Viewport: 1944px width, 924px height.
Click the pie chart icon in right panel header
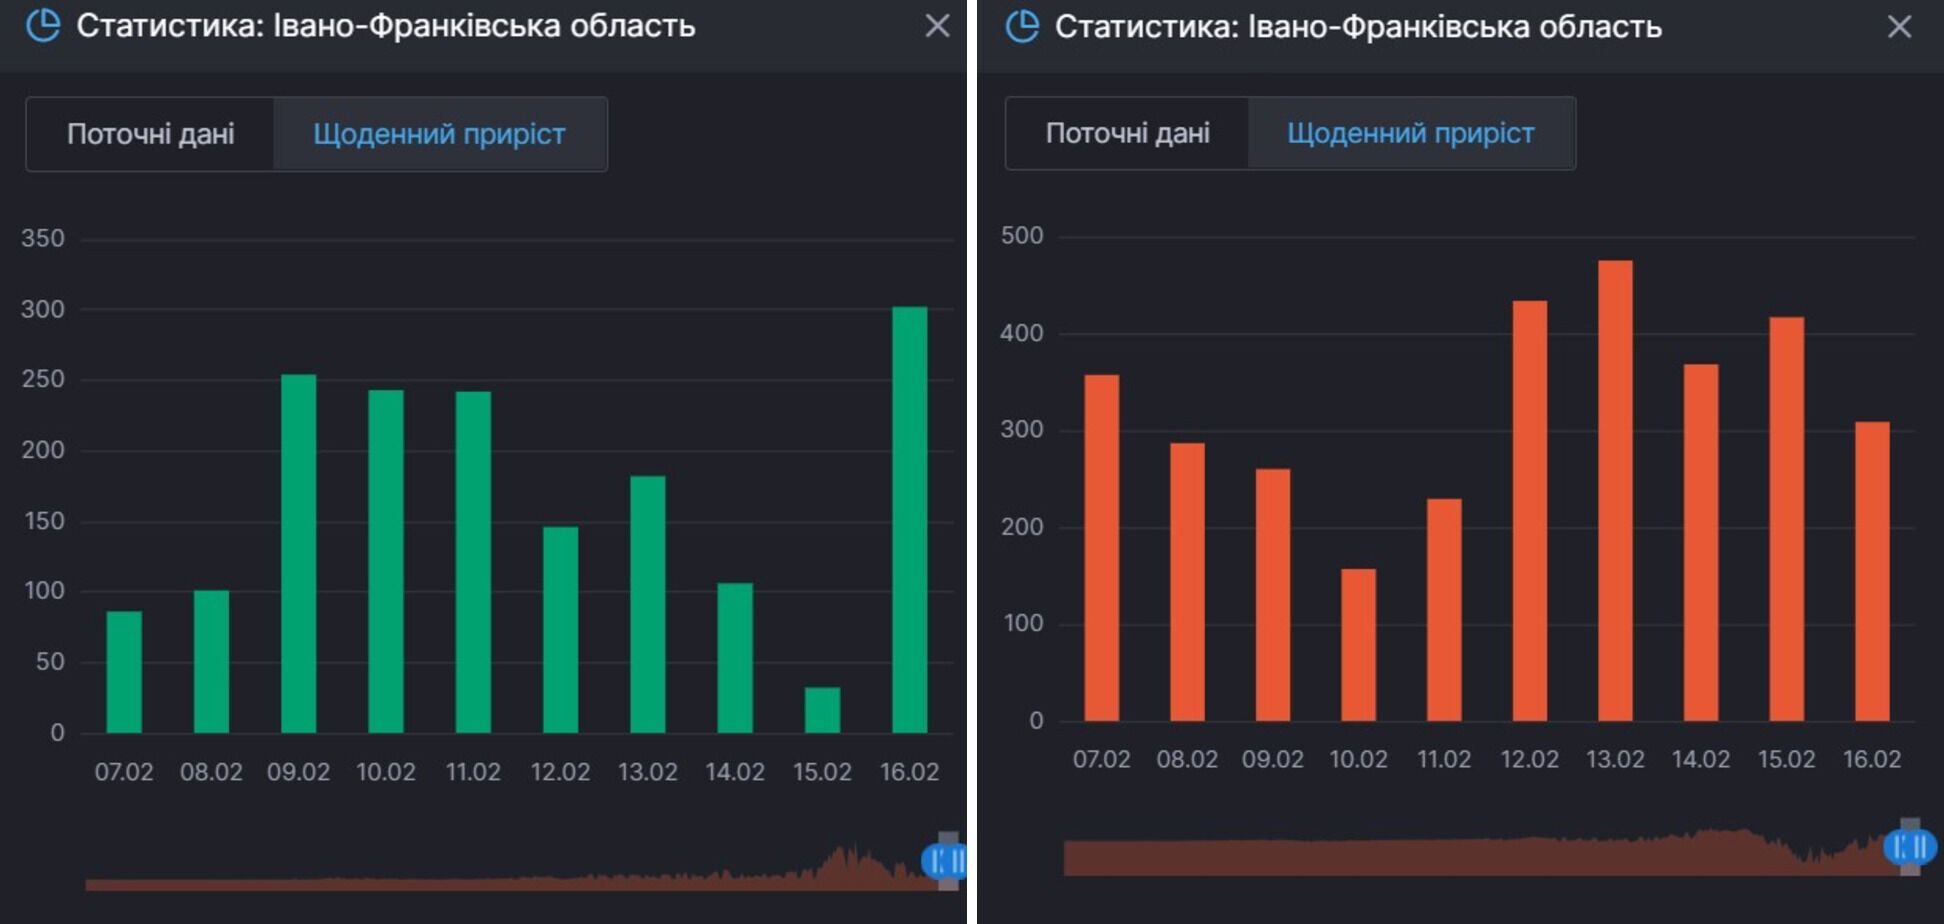pos(1022,26)
